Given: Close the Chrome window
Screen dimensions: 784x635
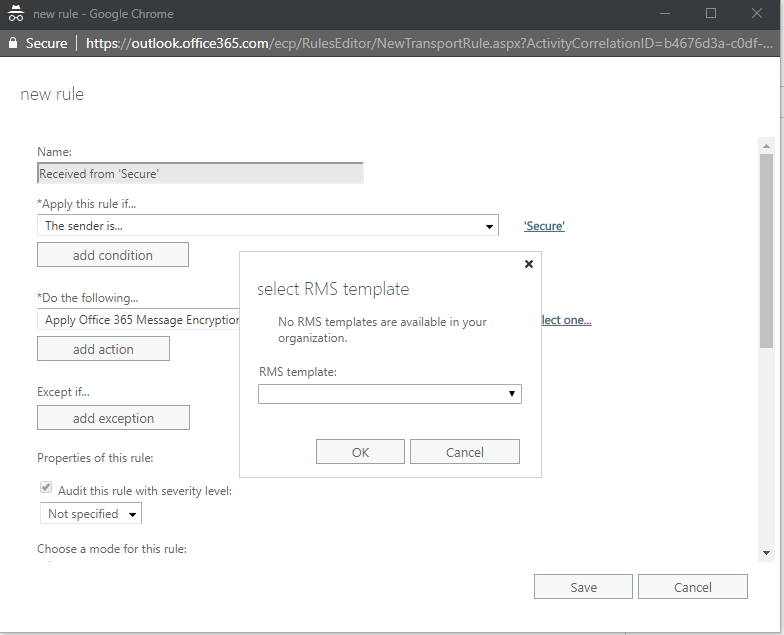Looking at the screenshot, I should tap(756, 14).
